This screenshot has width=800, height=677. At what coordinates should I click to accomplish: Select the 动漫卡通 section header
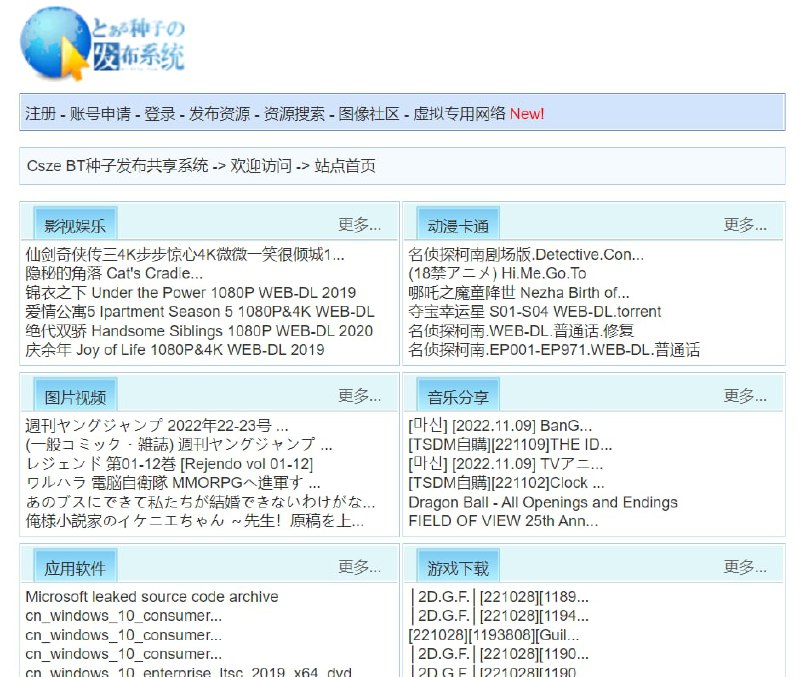(x=457, y=222)
